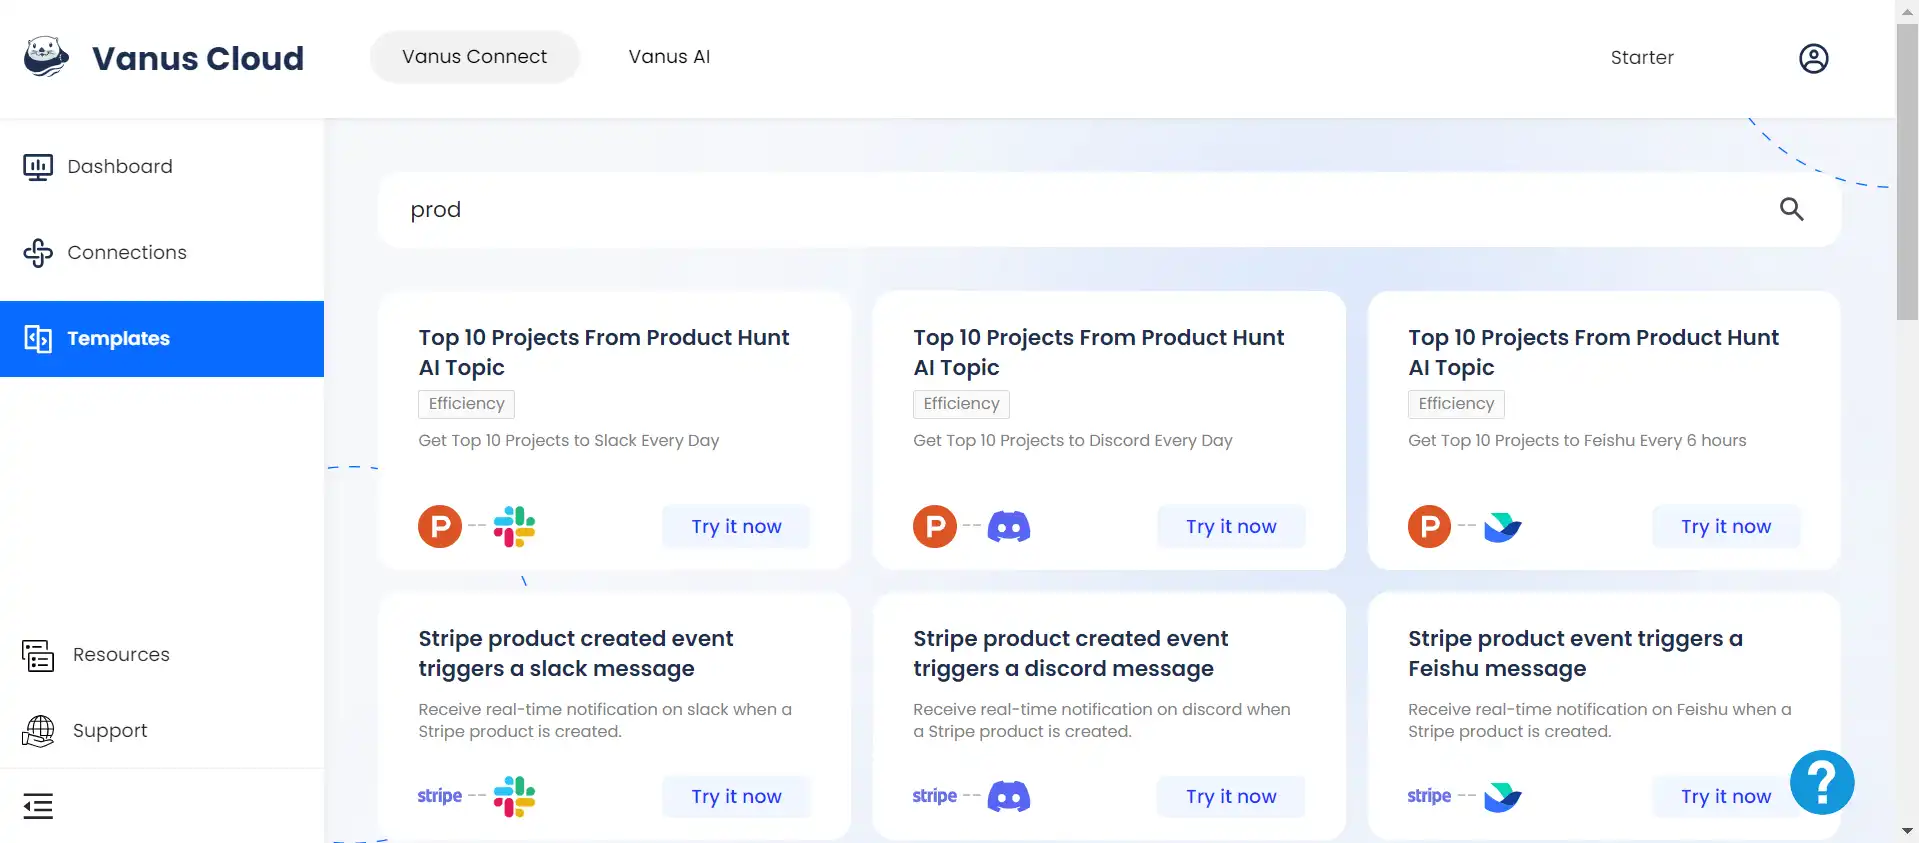Click the Vanus Cloud brand name
The height and width of the screenshot is (843, 1919).
pyautogui.click(x=198, y=58)
